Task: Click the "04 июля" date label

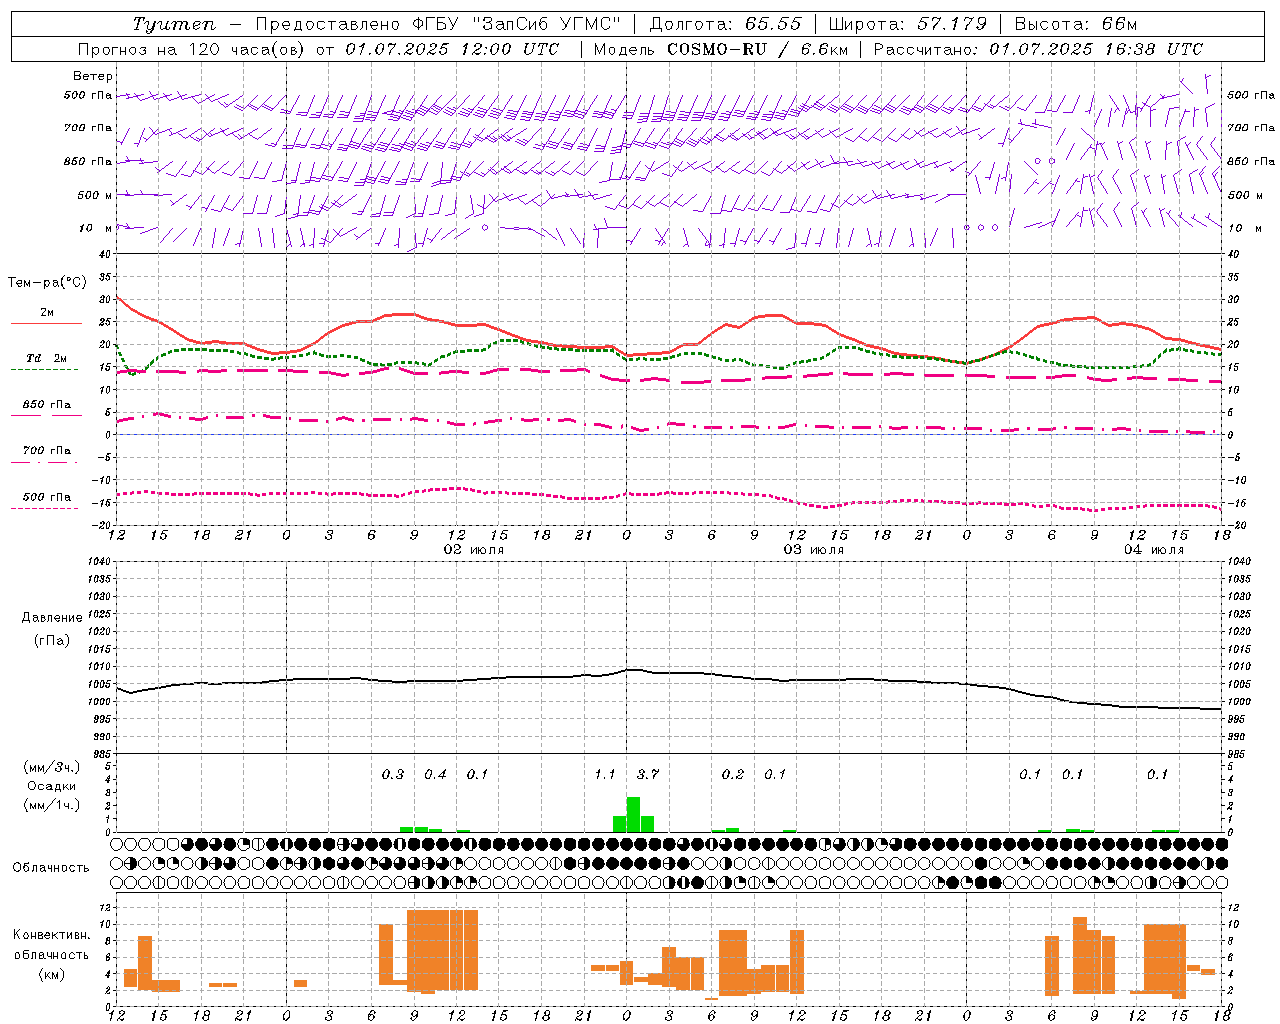Action: 1153,549
